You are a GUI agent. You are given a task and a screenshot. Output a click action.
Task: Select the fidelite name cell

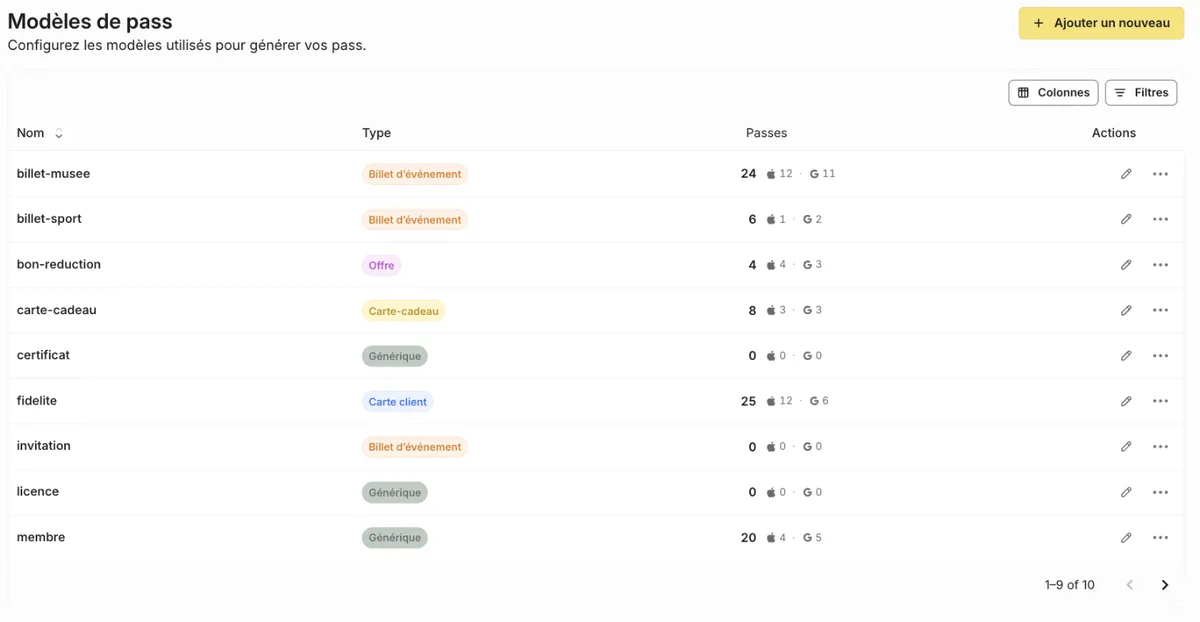coord(37,401)
